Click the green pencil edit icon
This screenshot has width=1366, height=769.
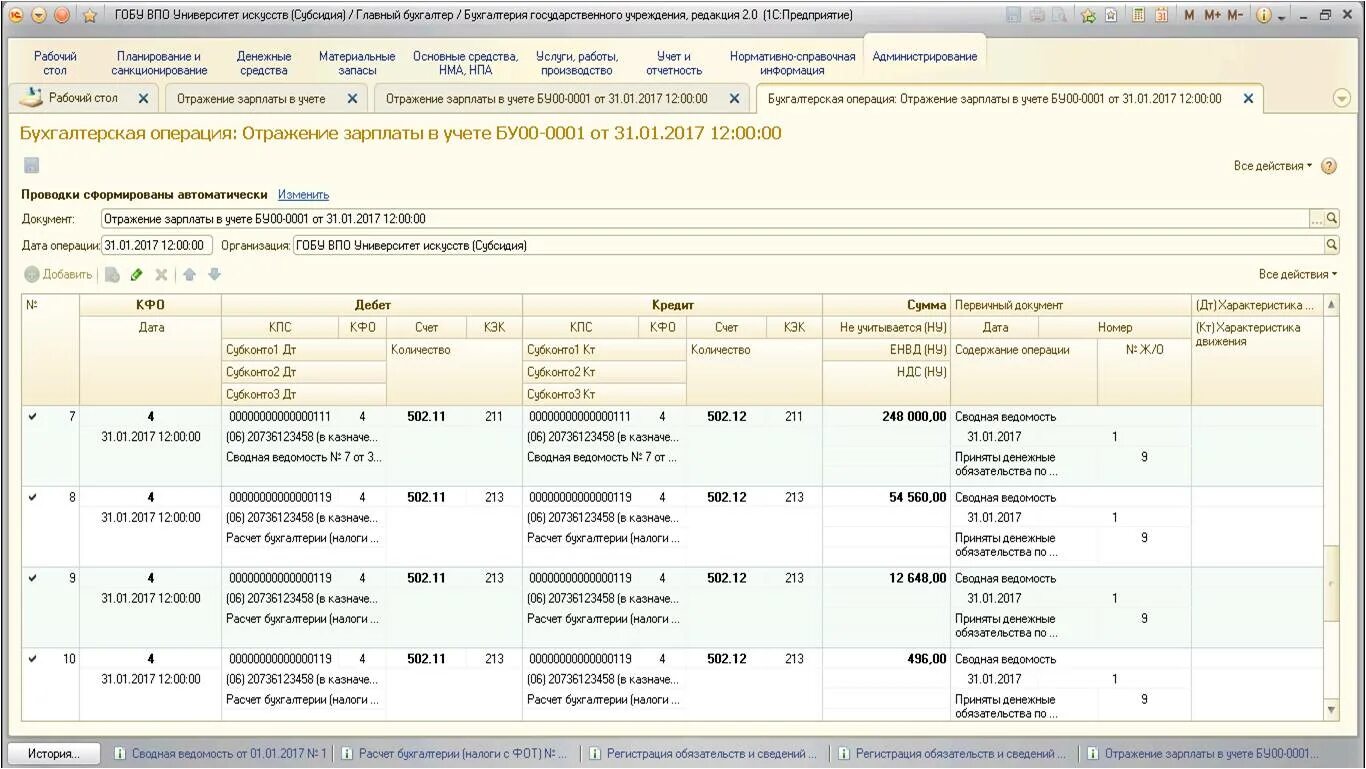[136, 274]
